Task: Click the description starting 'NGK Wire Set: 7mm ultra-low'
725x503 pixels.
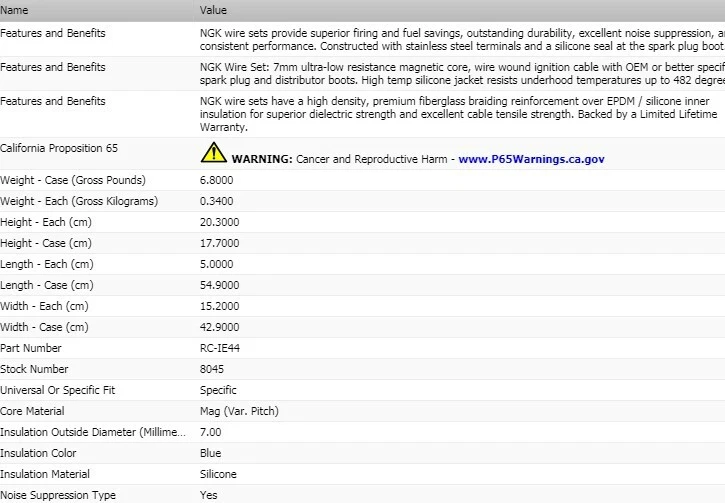Action: (x=462, y=74)
